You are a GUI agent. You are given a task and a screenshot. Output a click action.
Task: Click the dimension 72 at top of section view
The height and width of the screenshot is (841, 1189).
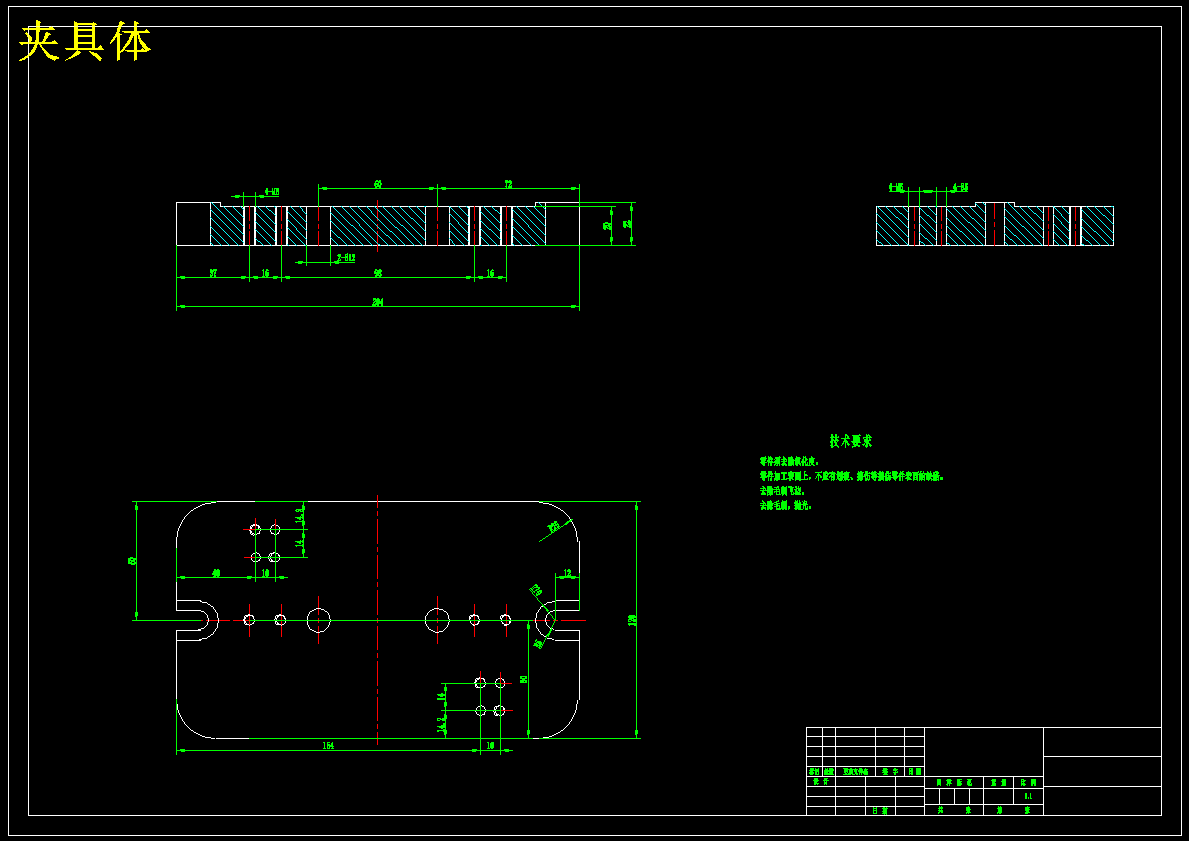pyautogui.click(x=508, y=184)
